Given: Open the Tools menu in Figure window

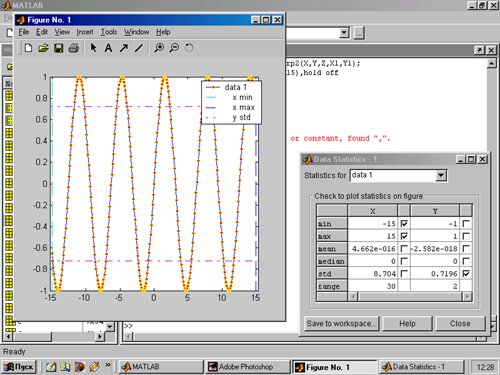Looking at the screenshot, I should [x=109, y=32].
